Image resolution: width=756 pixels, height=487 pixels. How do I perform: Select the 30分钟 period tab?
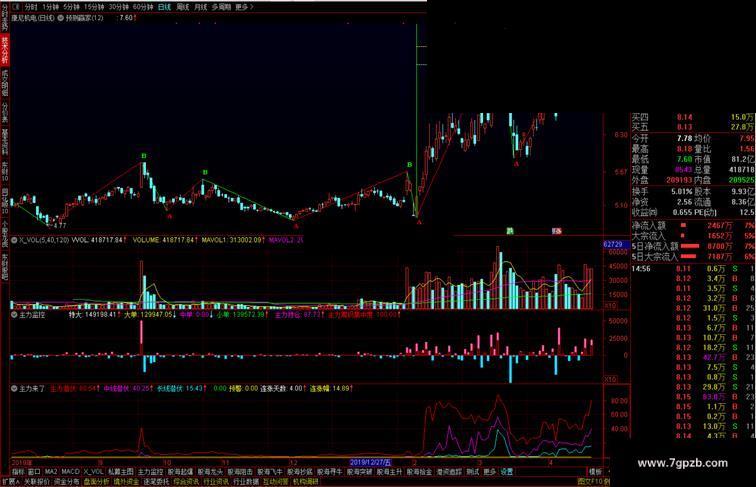(119, 7)
